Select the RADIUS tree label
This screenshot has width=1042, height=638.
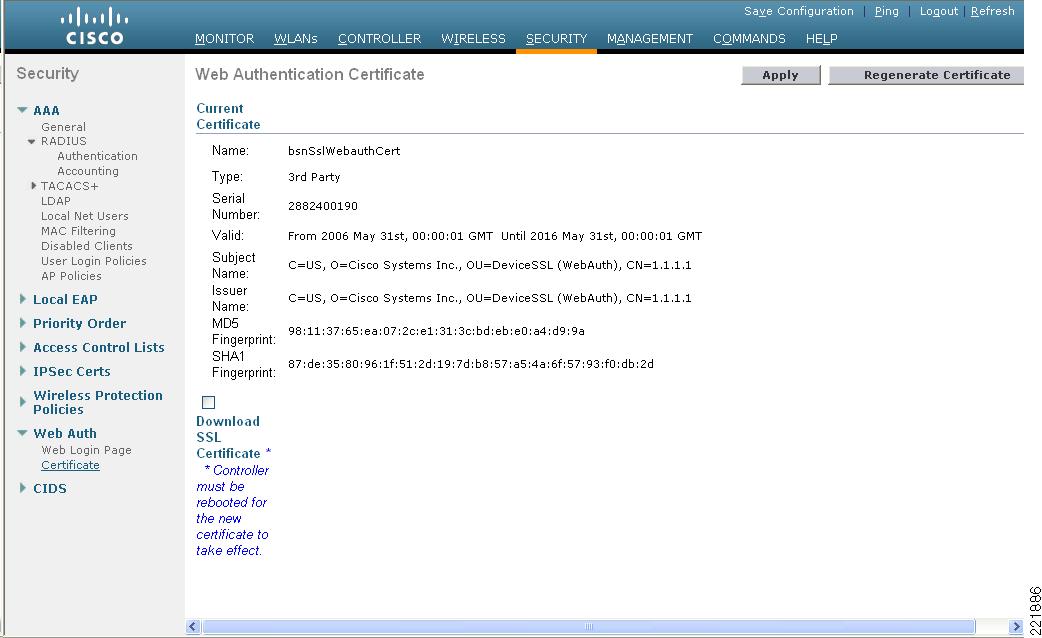click(x=63, y=141)
